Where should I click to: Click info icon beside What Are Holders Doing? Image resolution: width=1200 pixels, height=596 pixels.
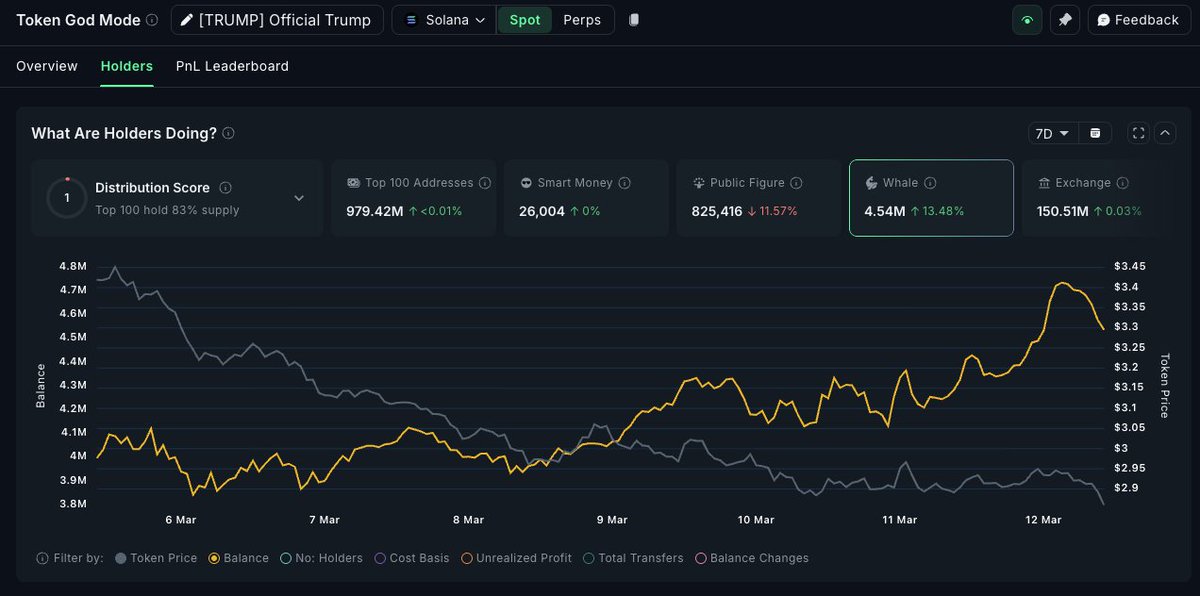[228, 133]
